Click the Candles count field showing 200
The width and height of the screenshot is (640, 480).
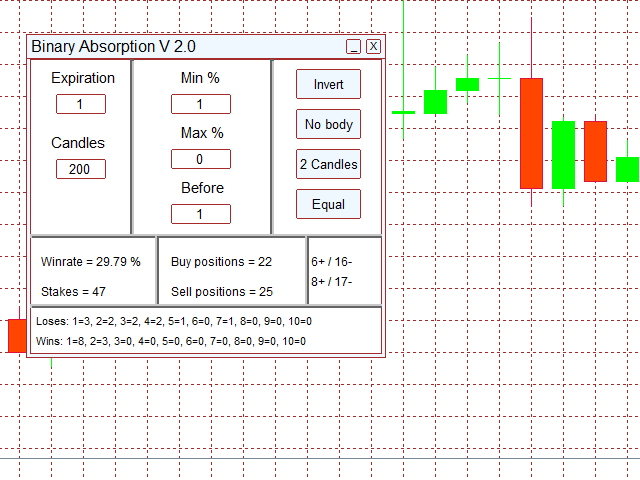tap(81, 169)
